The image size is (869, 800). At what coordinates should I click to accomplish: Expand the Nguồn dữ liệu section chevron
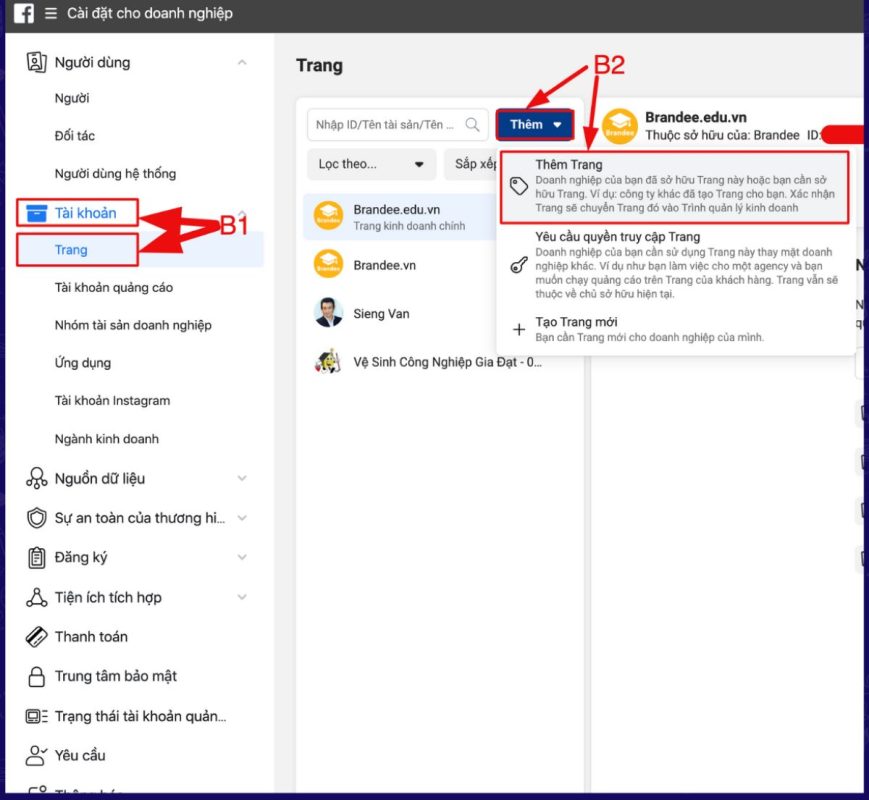242,478
